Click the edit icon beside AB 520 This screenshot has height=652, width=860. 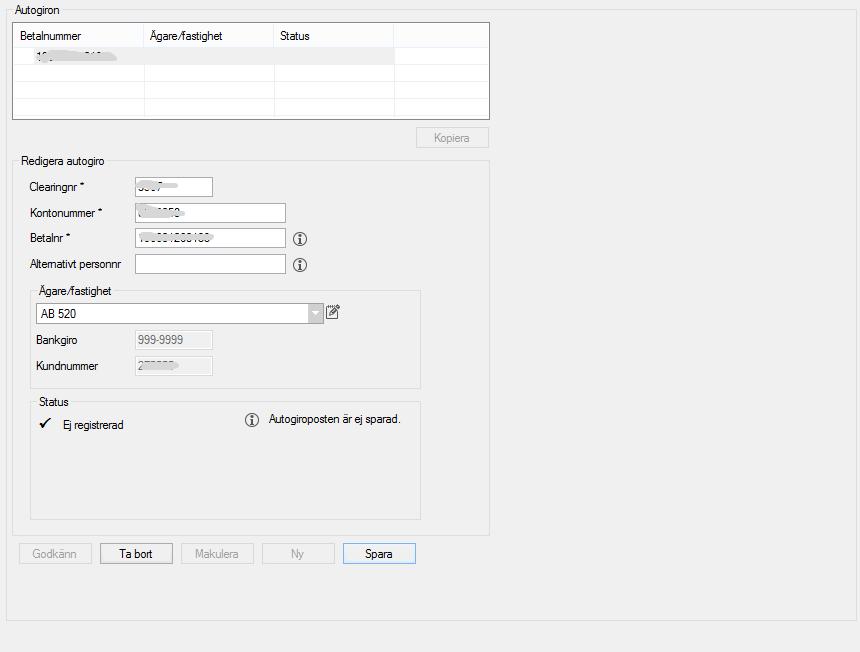pyautogui.click(x=333, y=312)
